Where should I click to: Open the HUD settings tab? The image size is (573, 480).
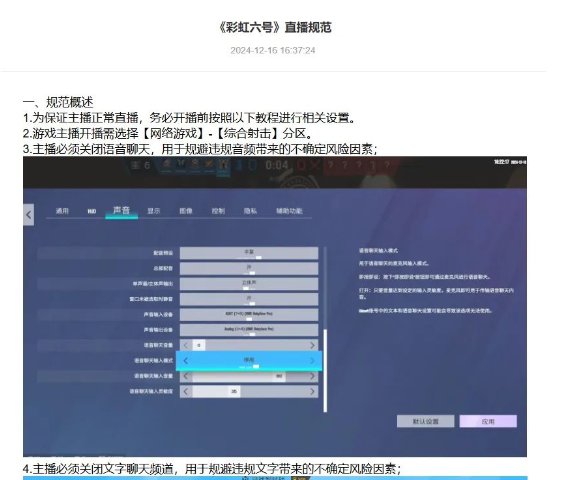pos(92,211)
